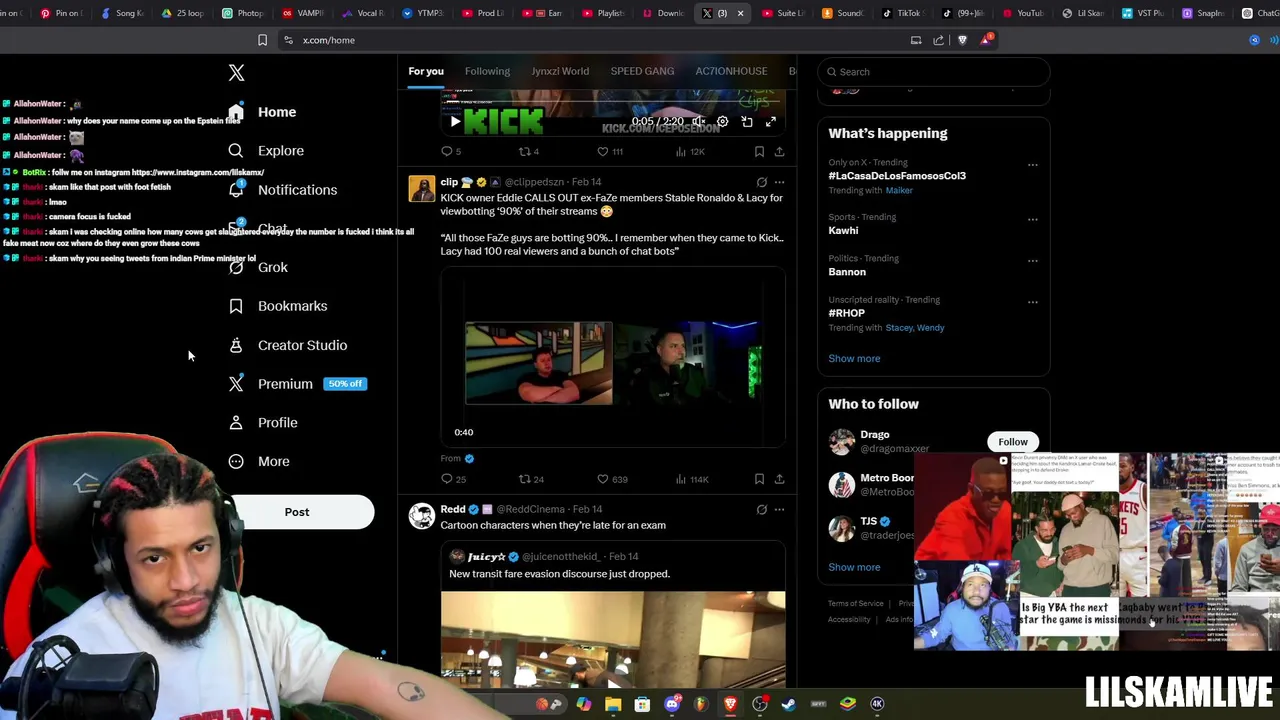Like clip's post with 639 likes
This screenshot has width=1280, height=720.
[x=612, y=479]
